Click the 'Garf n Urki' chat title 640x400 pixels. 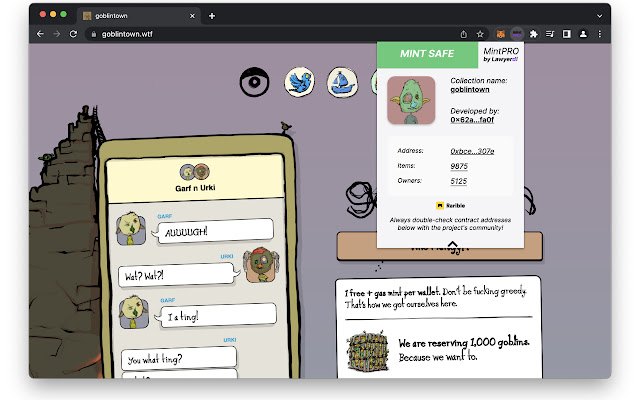[195, 188]
